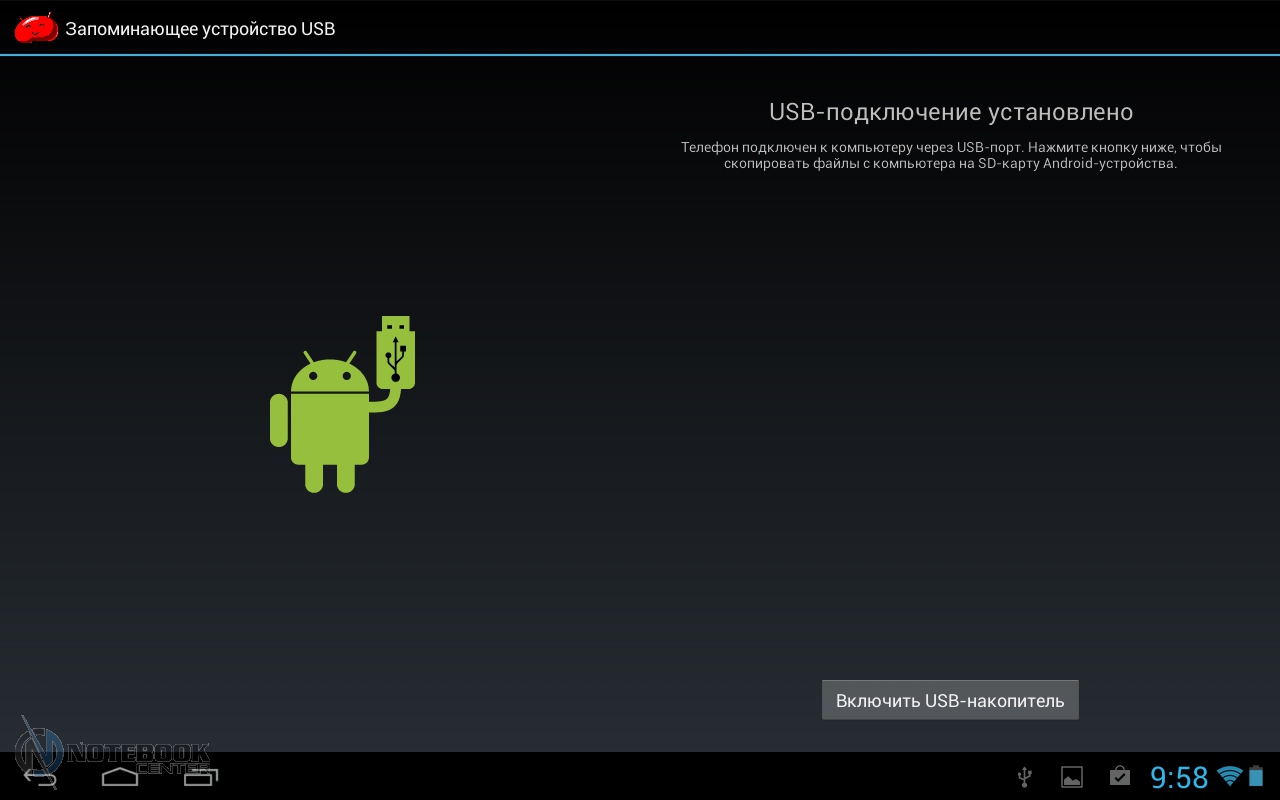Click the USB plug held by robot
Screen dimensions: 1280x800
pos(396,350)
